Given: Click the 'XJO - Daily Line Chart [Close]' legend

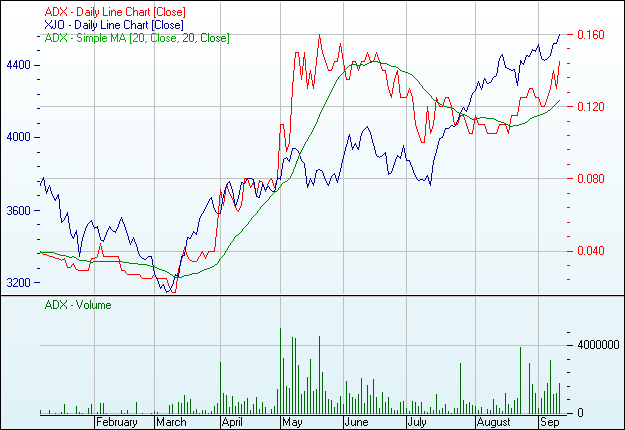Looking at the screenshot, I should click(x=114, y=25).
